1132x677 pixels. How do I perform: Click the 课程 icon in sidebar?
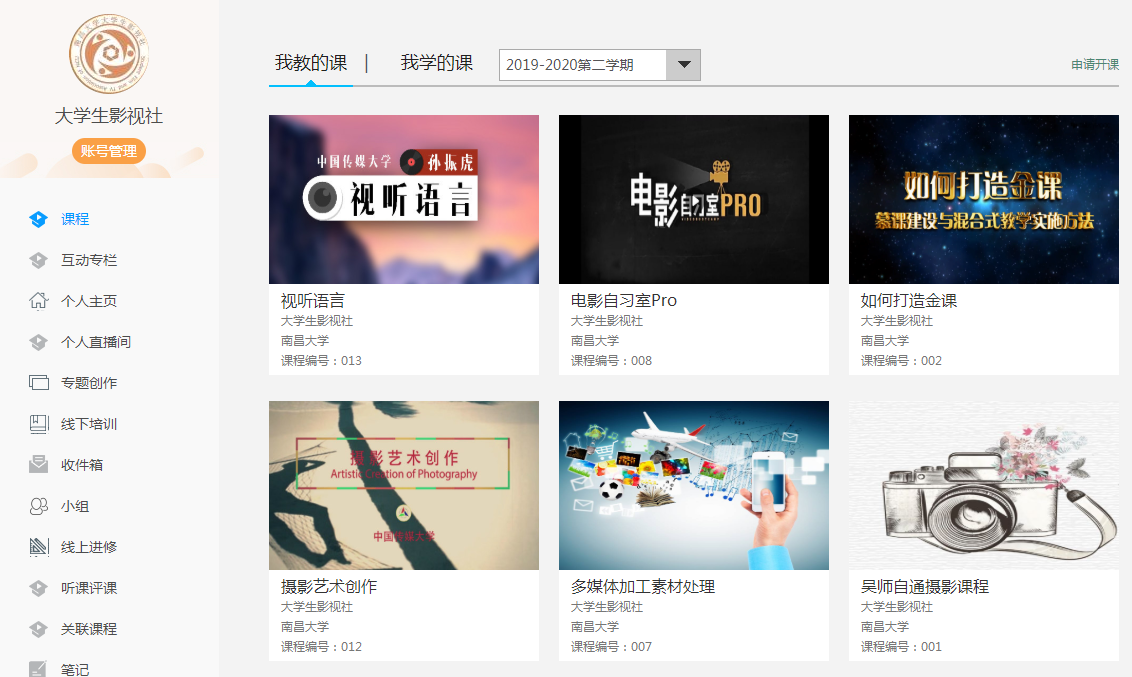(x=39, y=219)
